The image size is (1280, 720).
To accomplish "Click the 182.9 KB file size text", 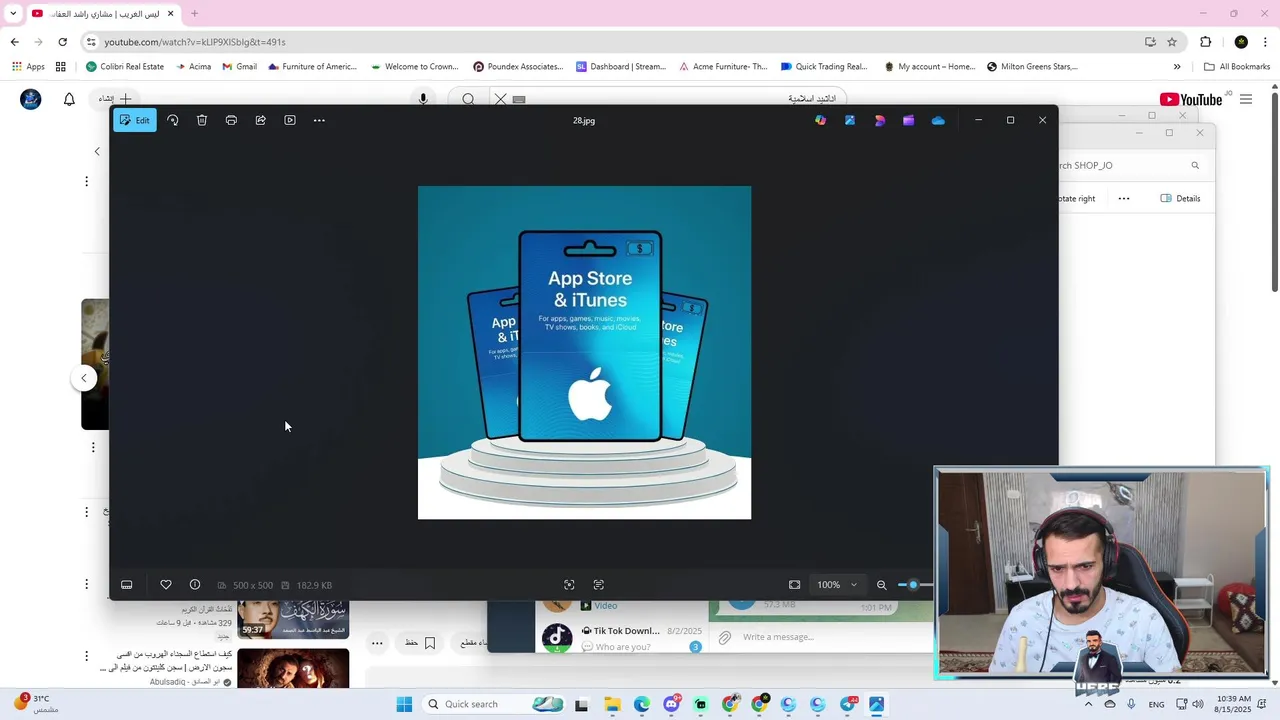I will point(314,585).
